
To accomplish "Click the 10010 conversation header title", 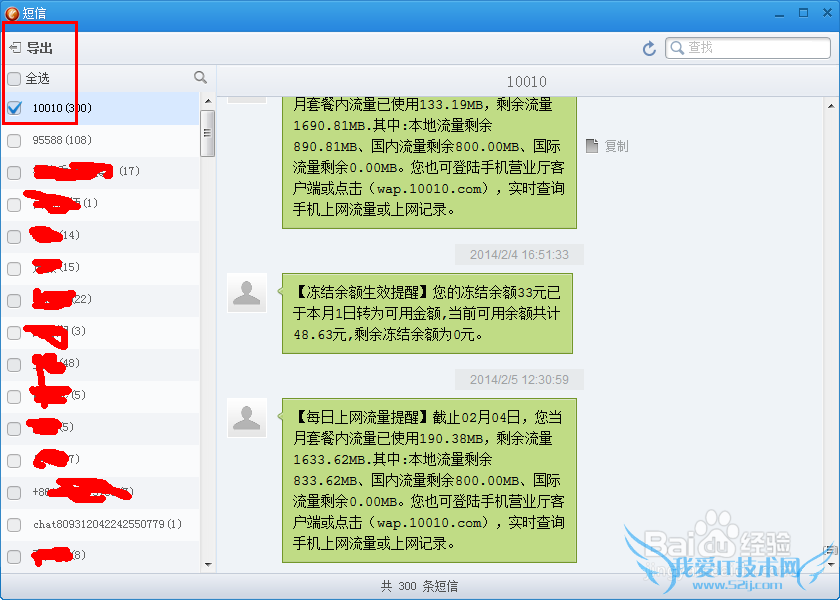I will click(x=527, y=81).
